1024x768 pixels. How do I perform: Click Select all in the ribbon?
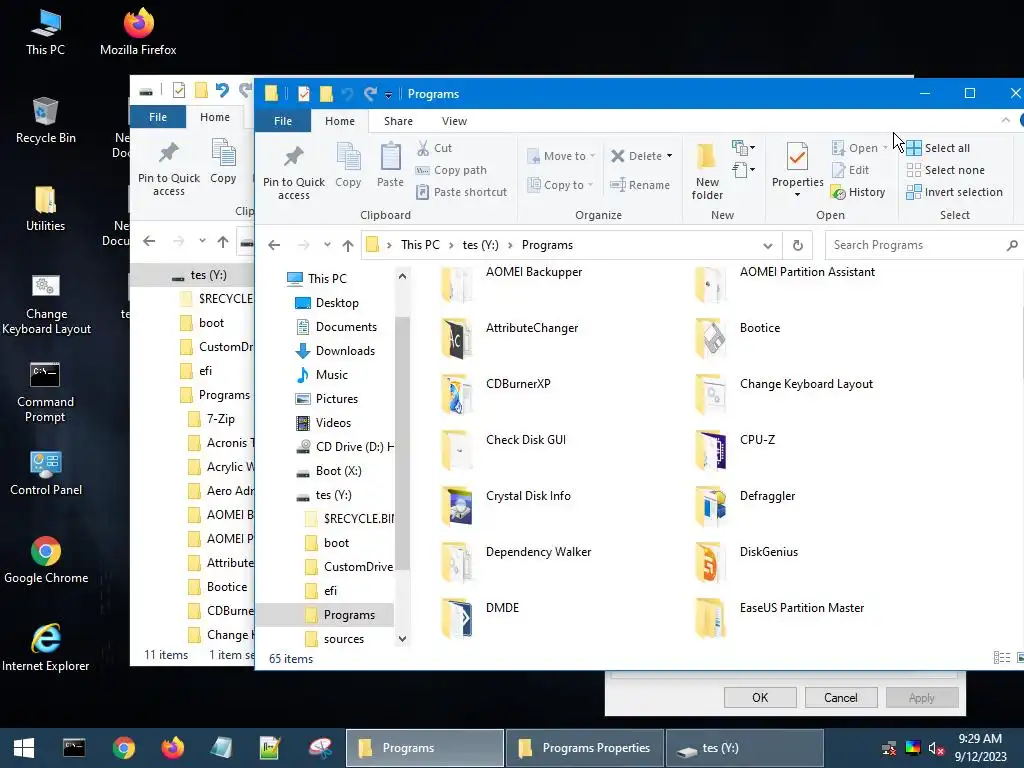pyautogui.click(x=938, y=148)
